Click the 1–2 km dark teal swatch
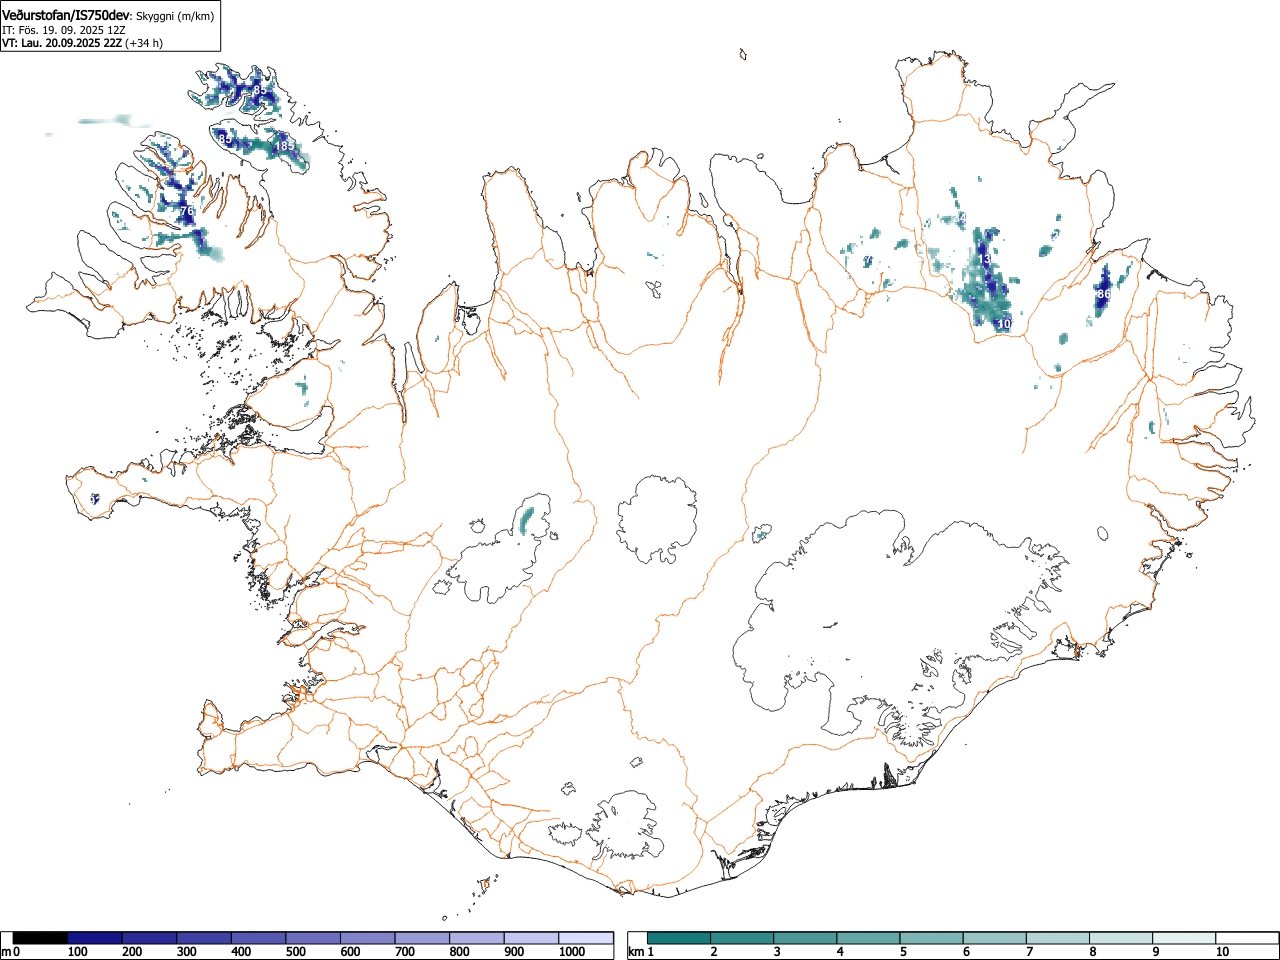This screenshot has width=1280, height=960. [x=679, y=938]
